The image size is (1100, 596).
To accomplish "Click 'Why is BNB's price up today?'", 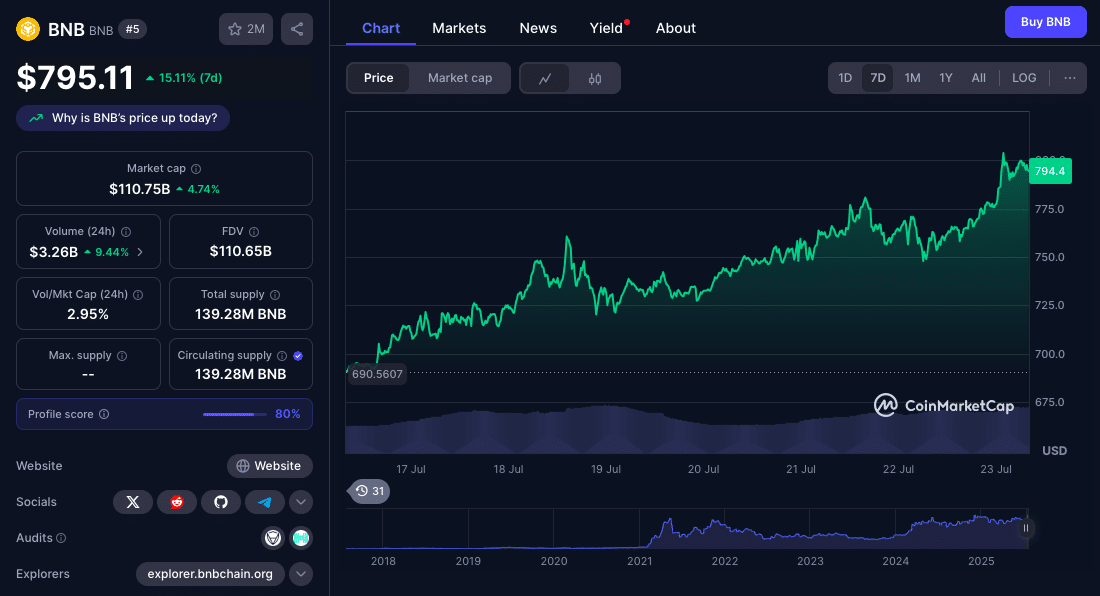I will [x=123, y=118].
